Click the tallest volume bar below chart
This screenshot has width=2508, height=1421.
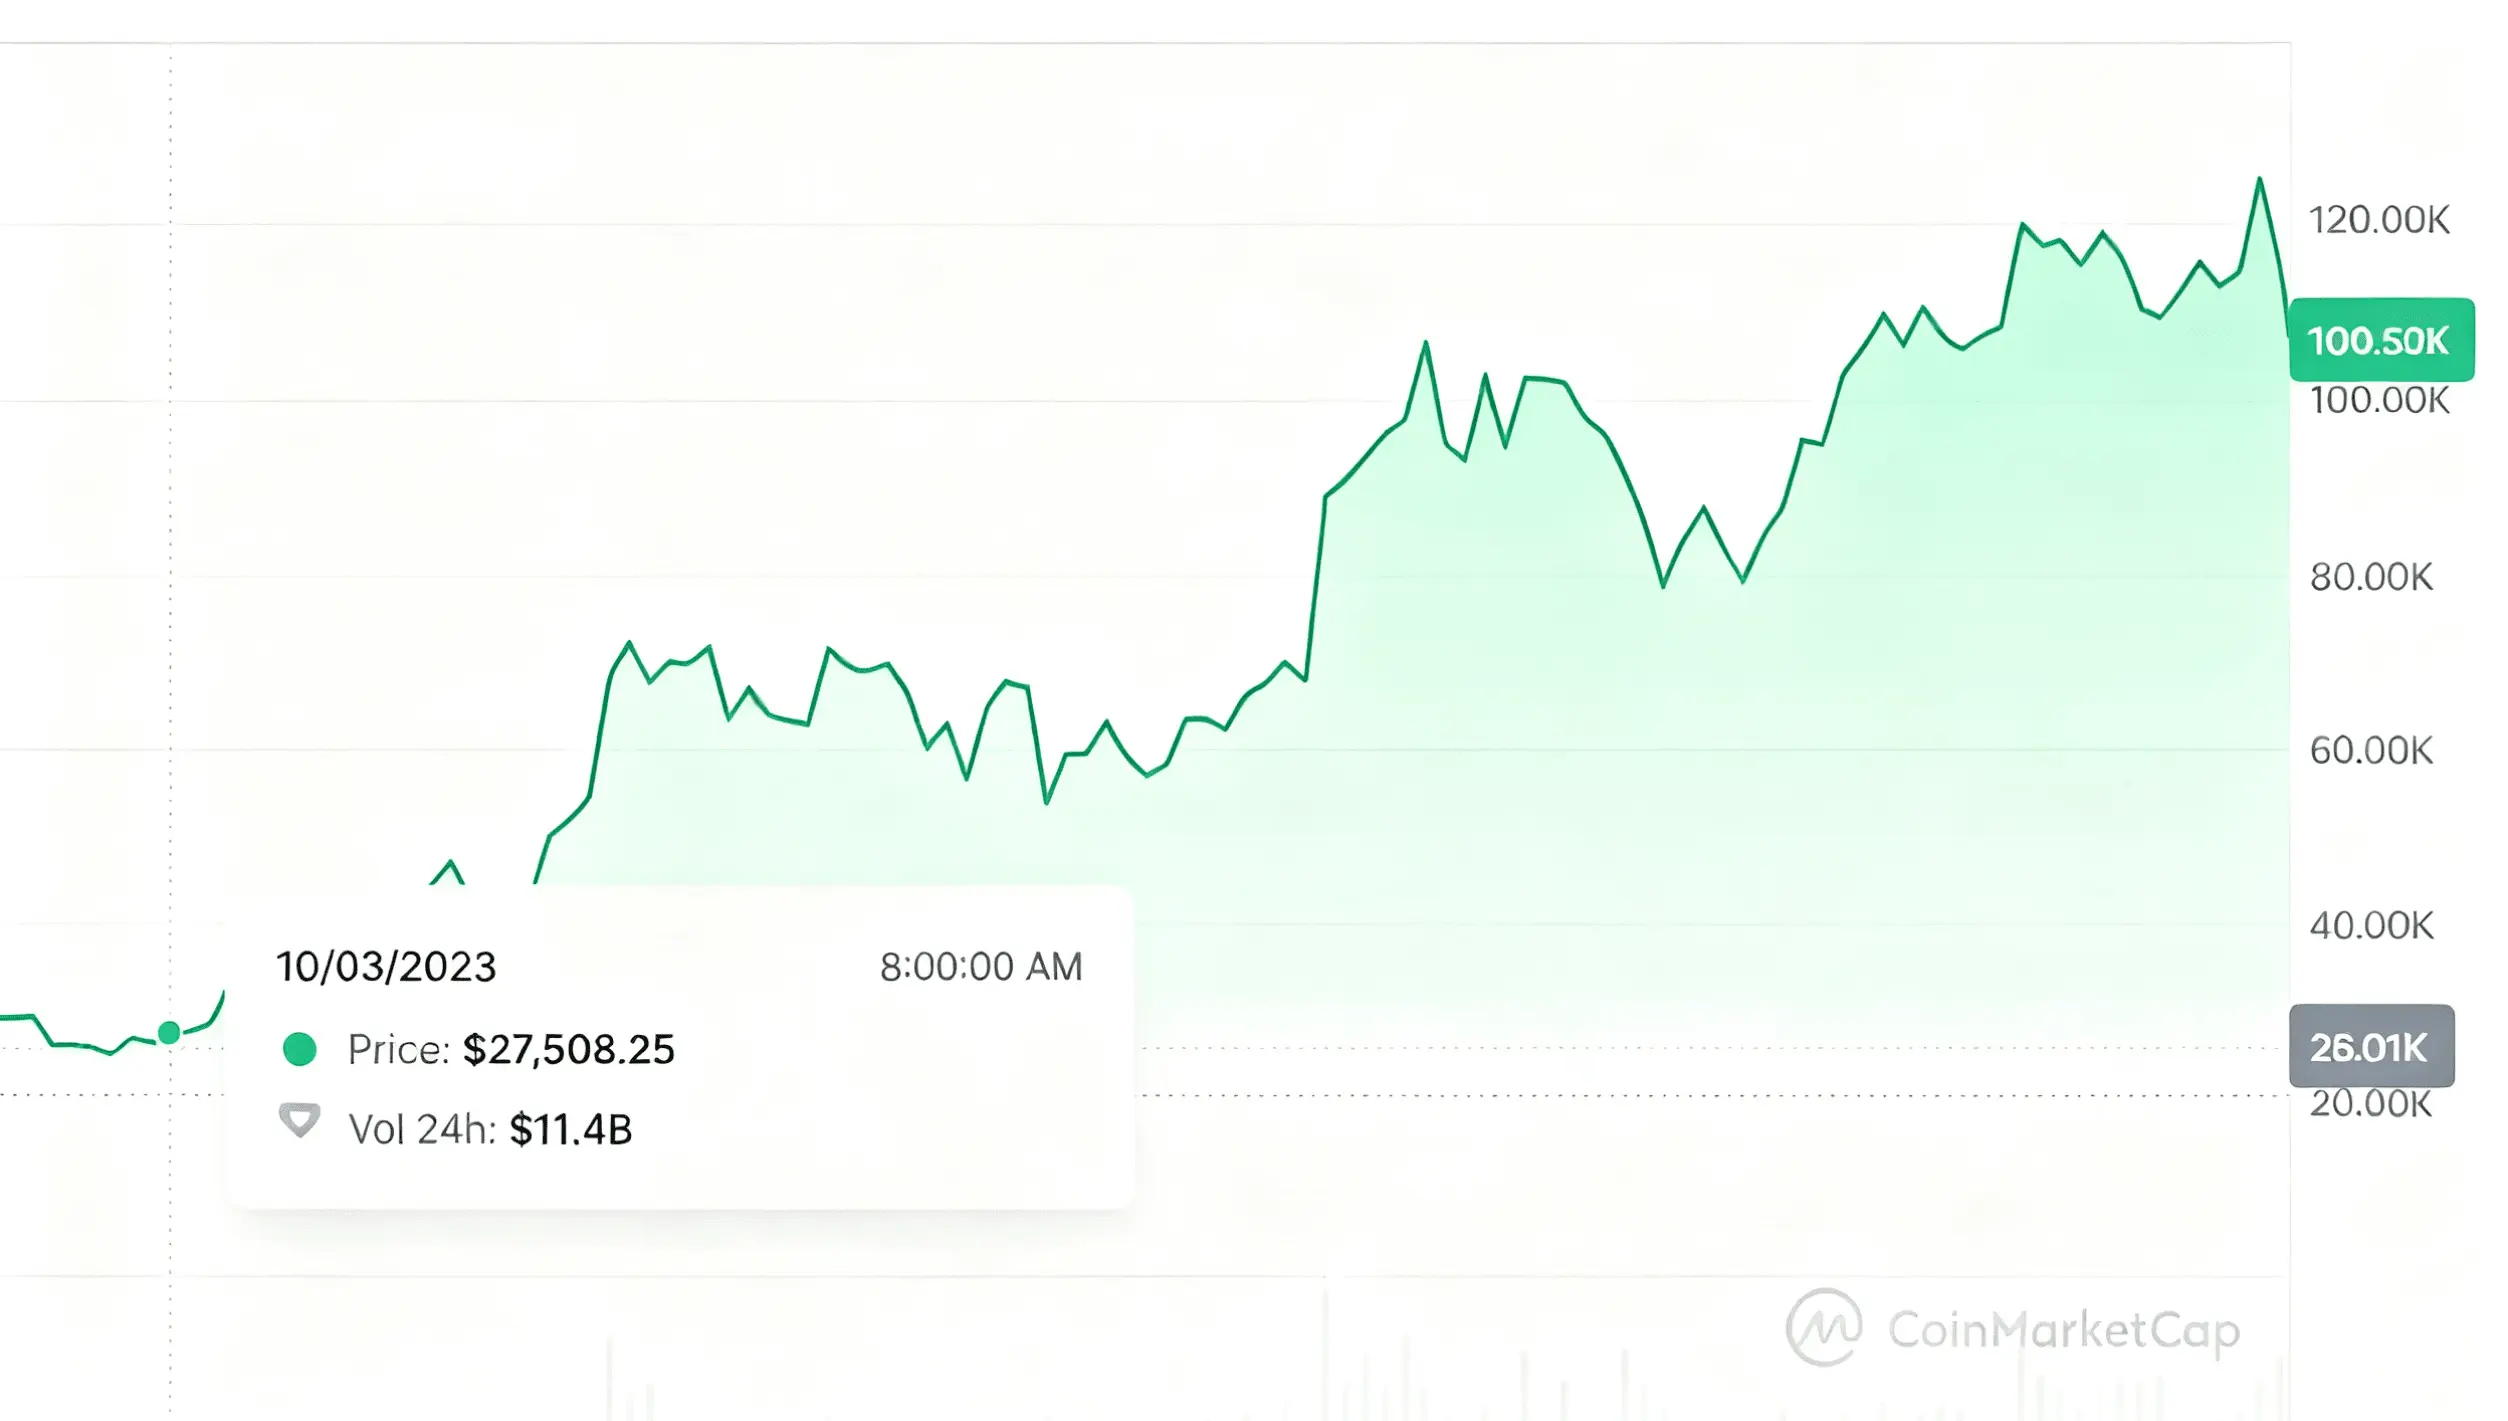1326,1348
